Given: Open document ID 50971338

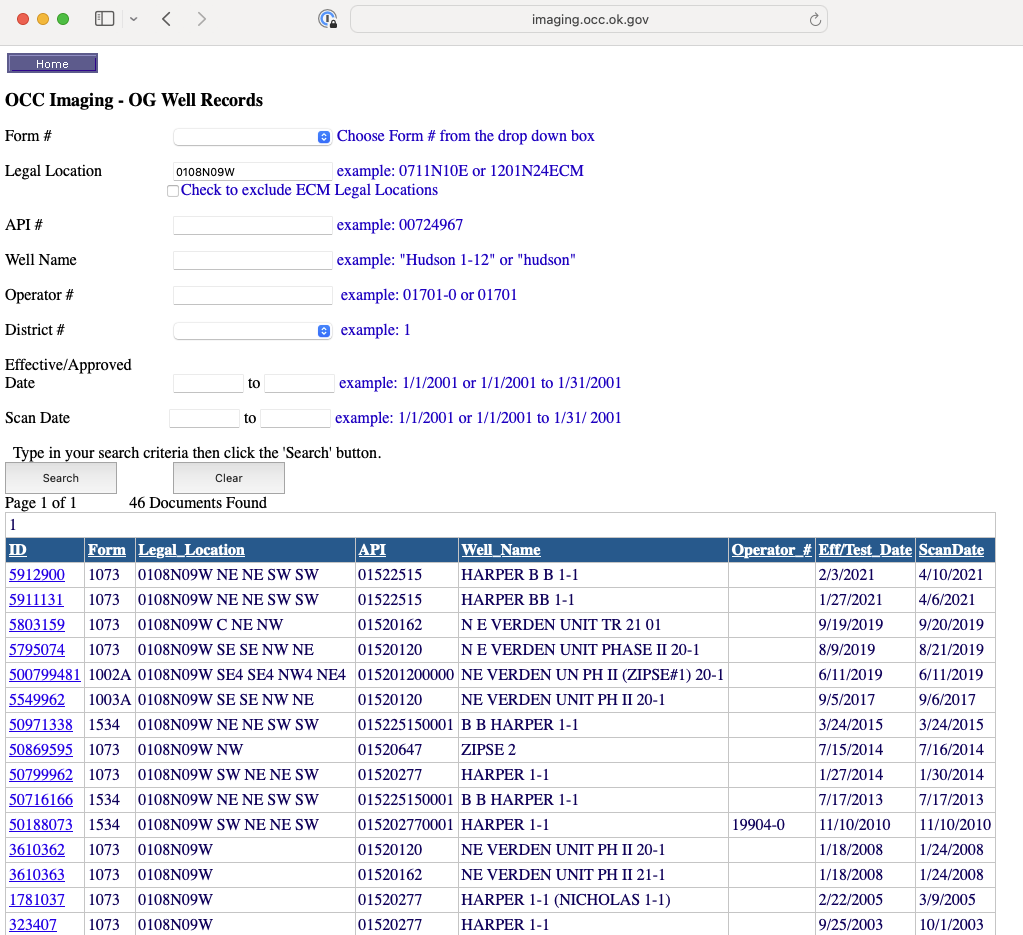Looking at the screenshot, I should click(41, 725).
